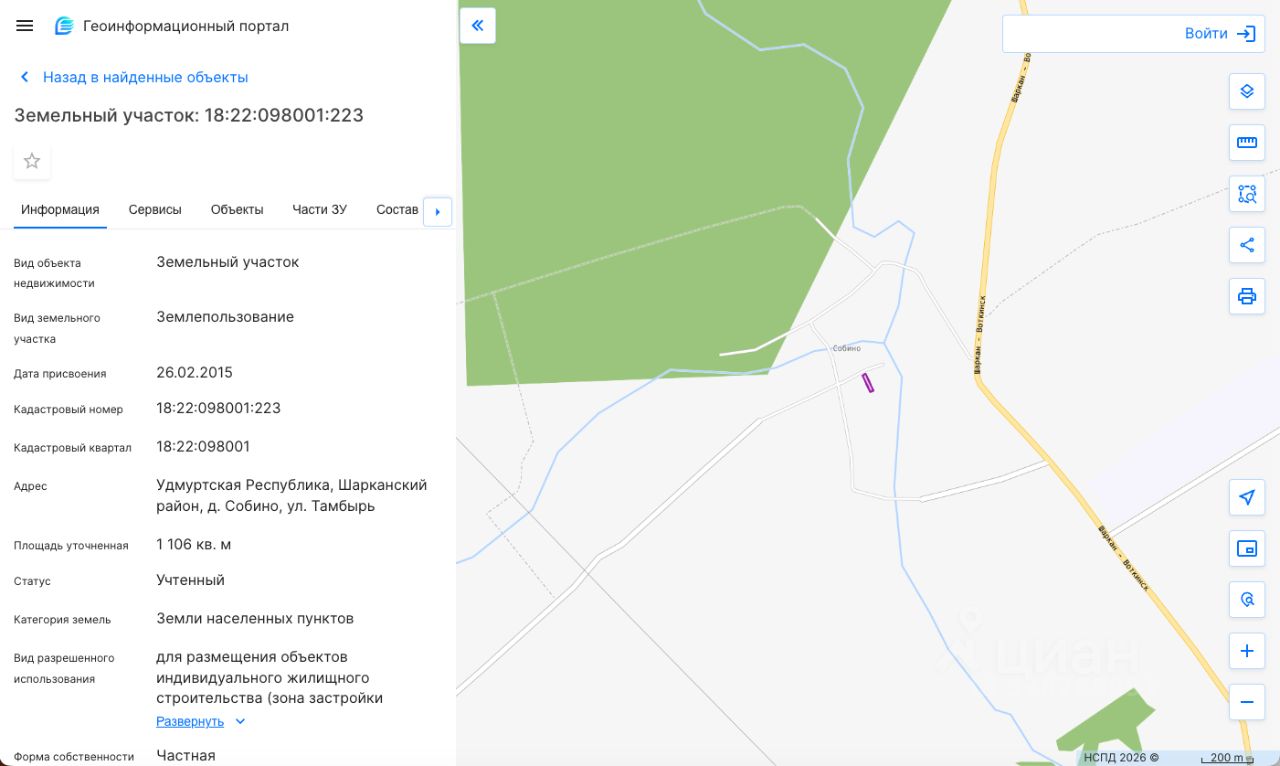Screen dimensions: 1280x766
Task: Collapse the left information panel
Action: point(478,26)
